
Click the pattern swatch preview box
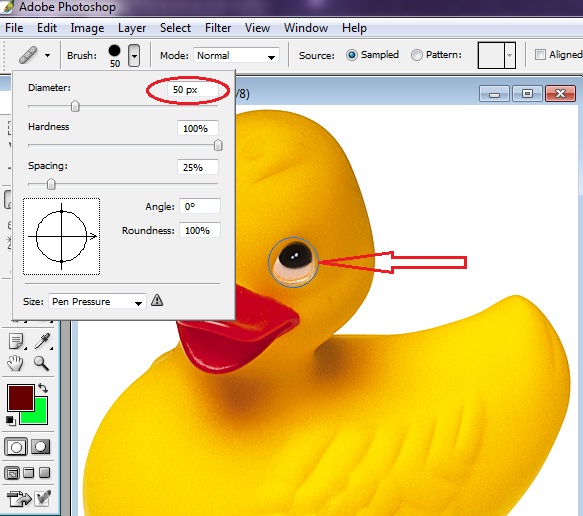point(491,55)
